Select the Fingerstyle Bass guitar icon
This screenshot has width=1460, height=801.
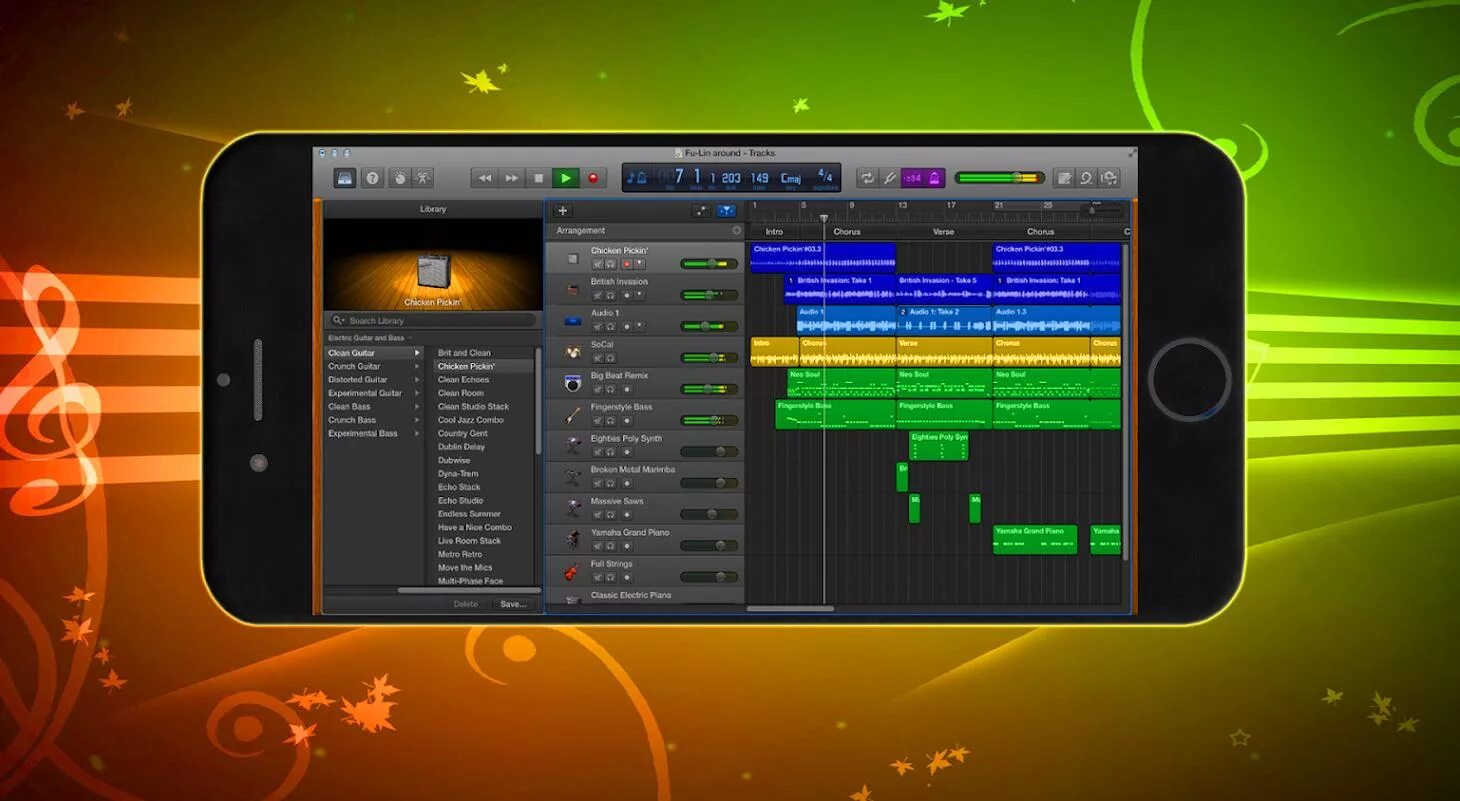point(573,414)
